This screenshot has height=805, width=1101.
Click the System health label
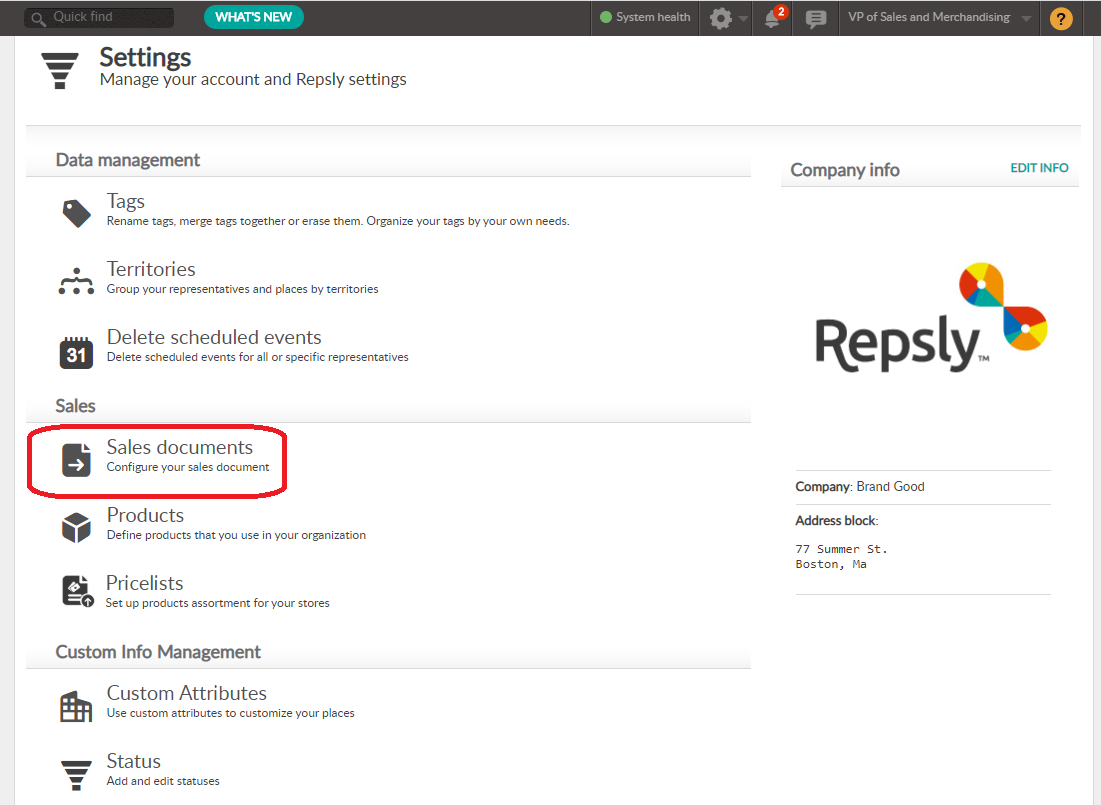coord(653,18)
